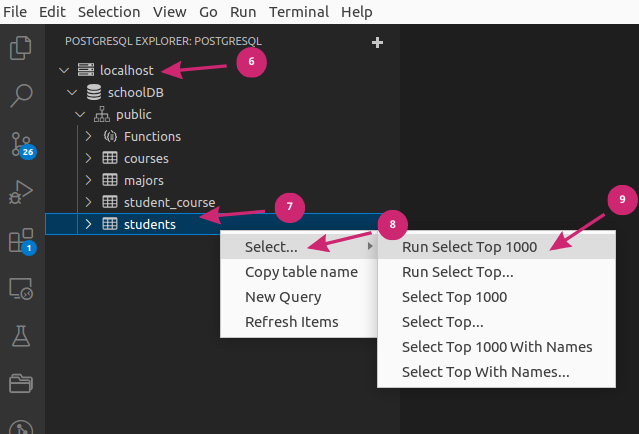Open the Help menu
Viewport: 639px width, 434px height.
357,12
